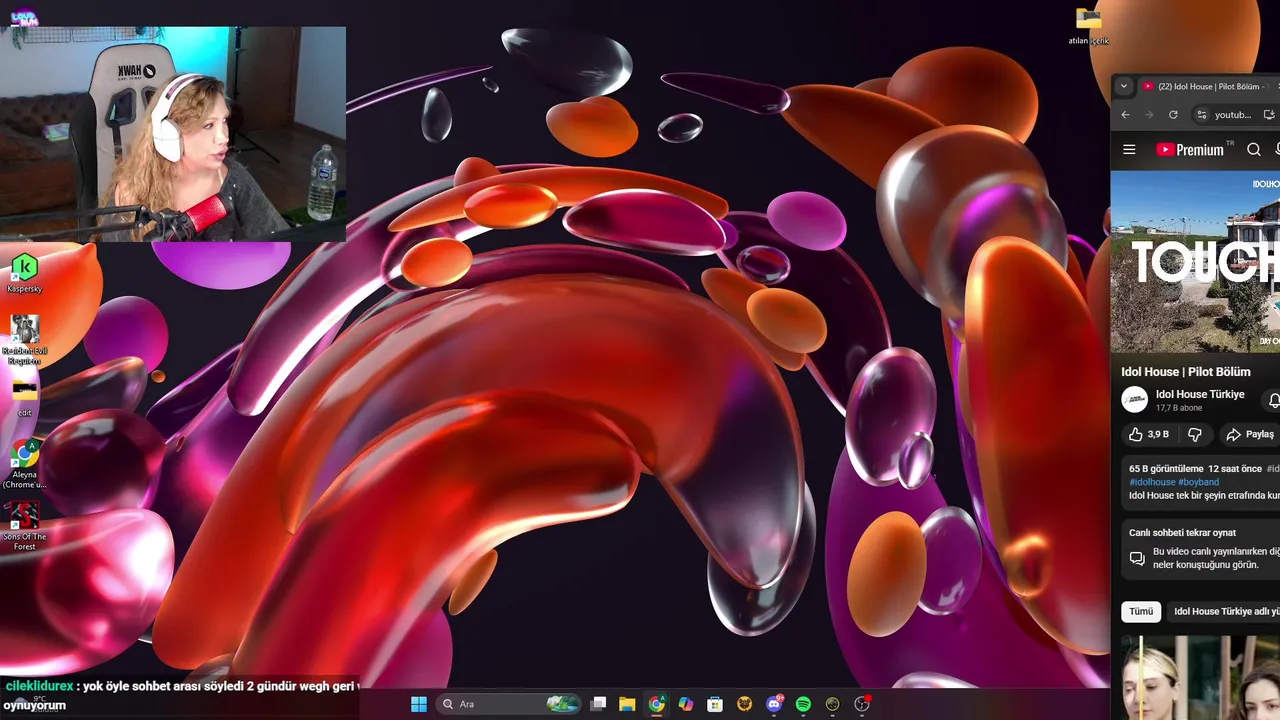Select the Aleyna Chrome shortcut icon
The image size is (1280, 720).
[x=24, y=464]
